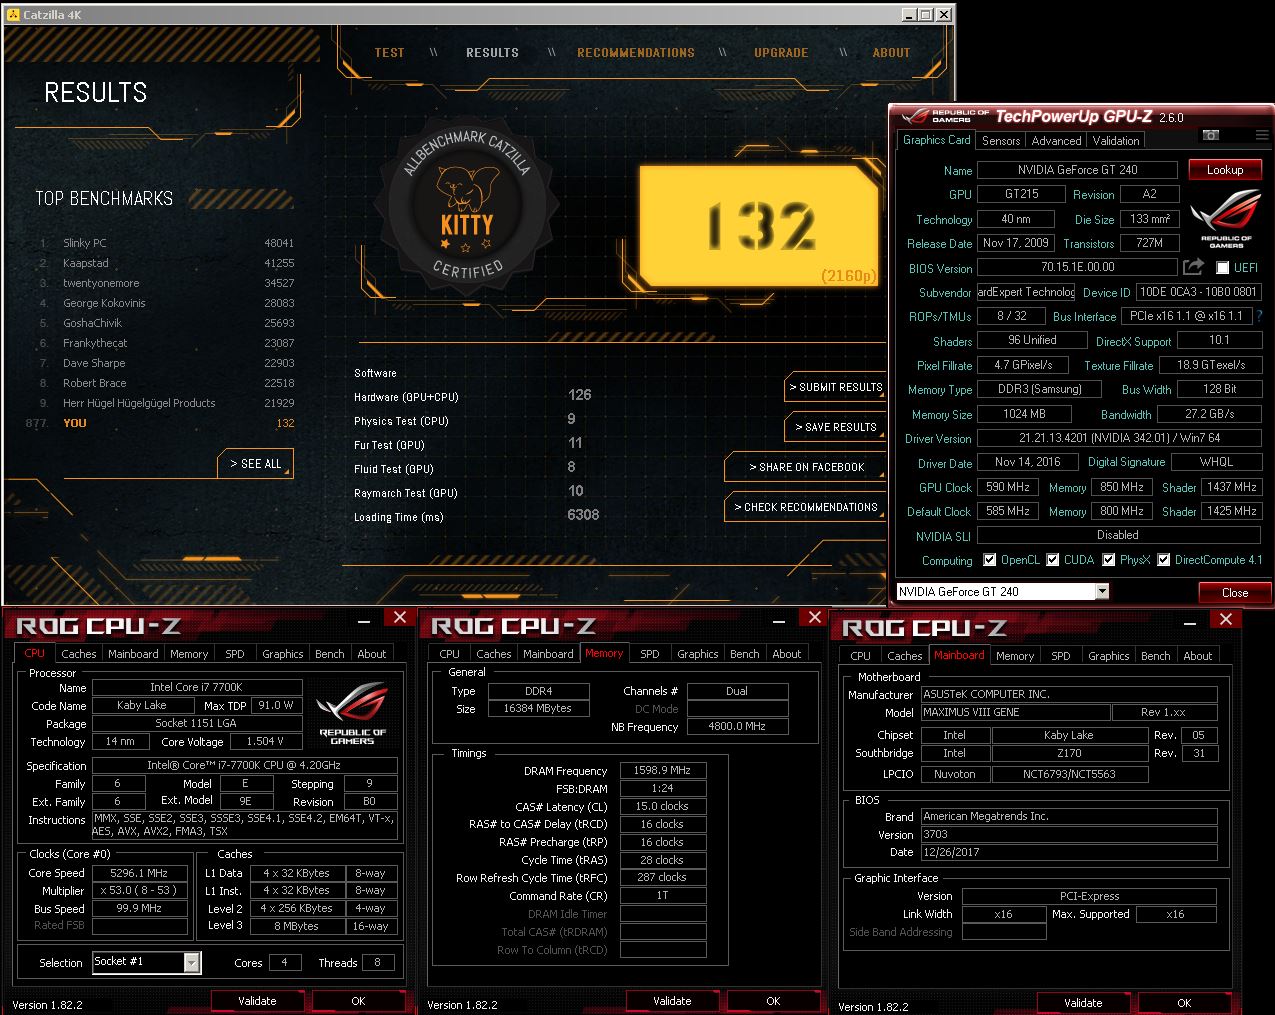Open the Advanced tab in GPU-Z
The height and width of the screenshot is (1015, 1275).
pos(1056,141)
